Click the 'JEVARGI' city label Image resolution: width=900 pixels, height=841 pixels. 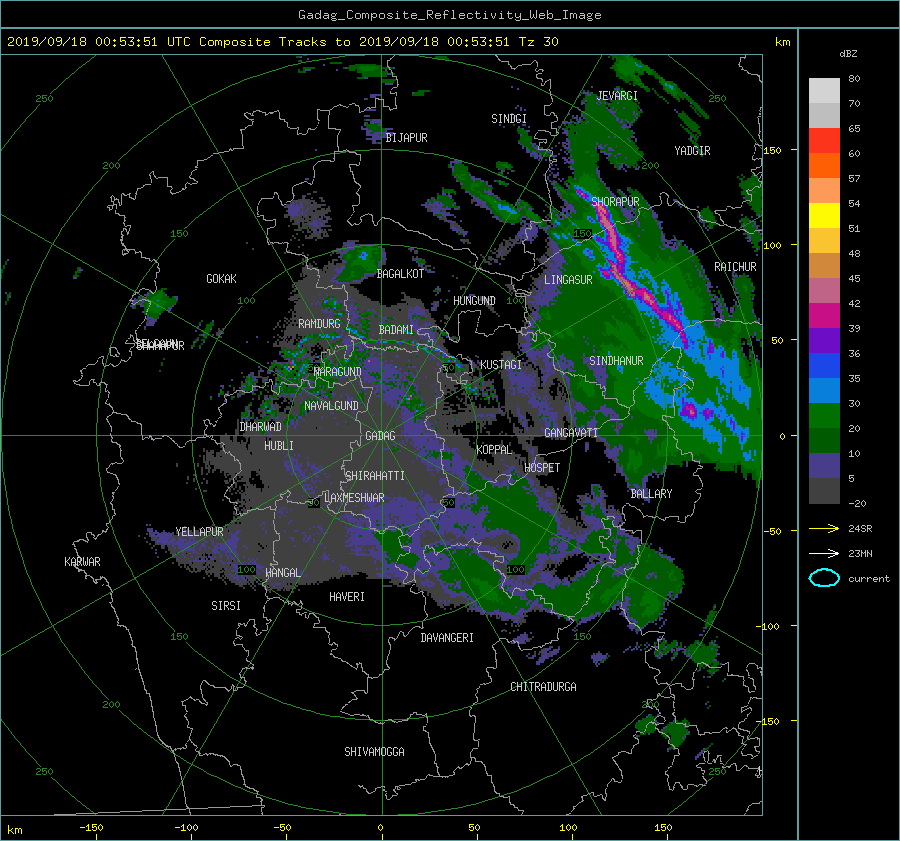click(617, 96)
